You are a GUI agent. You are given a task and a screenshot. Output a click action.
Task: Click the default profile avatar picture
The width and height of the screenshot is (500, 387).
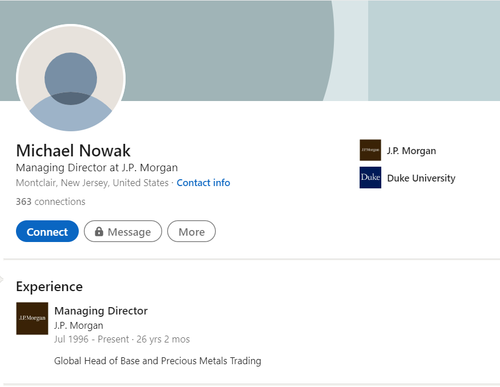71,79
